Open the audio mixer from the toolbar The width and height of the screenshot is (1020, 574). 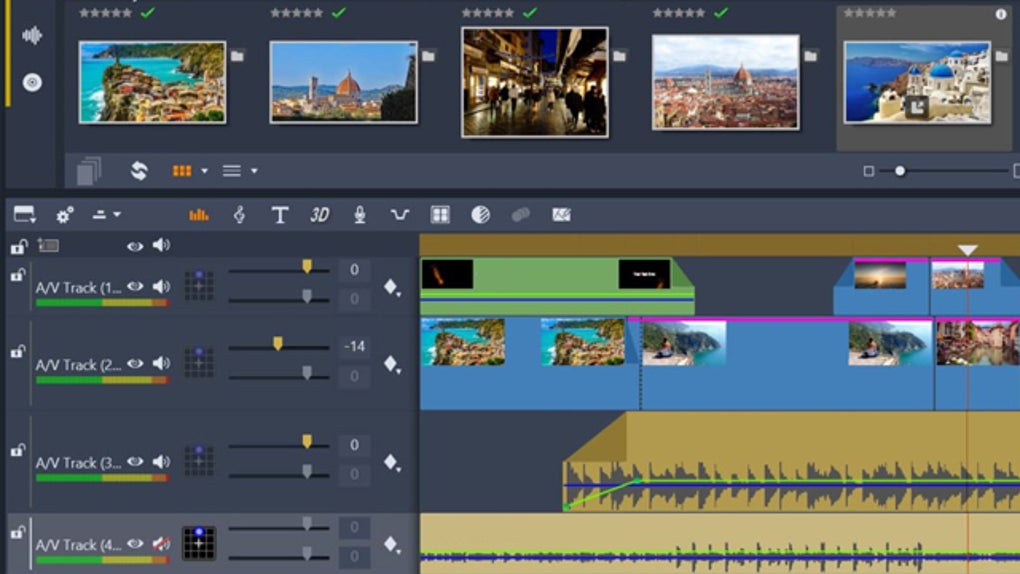(199, 215)
